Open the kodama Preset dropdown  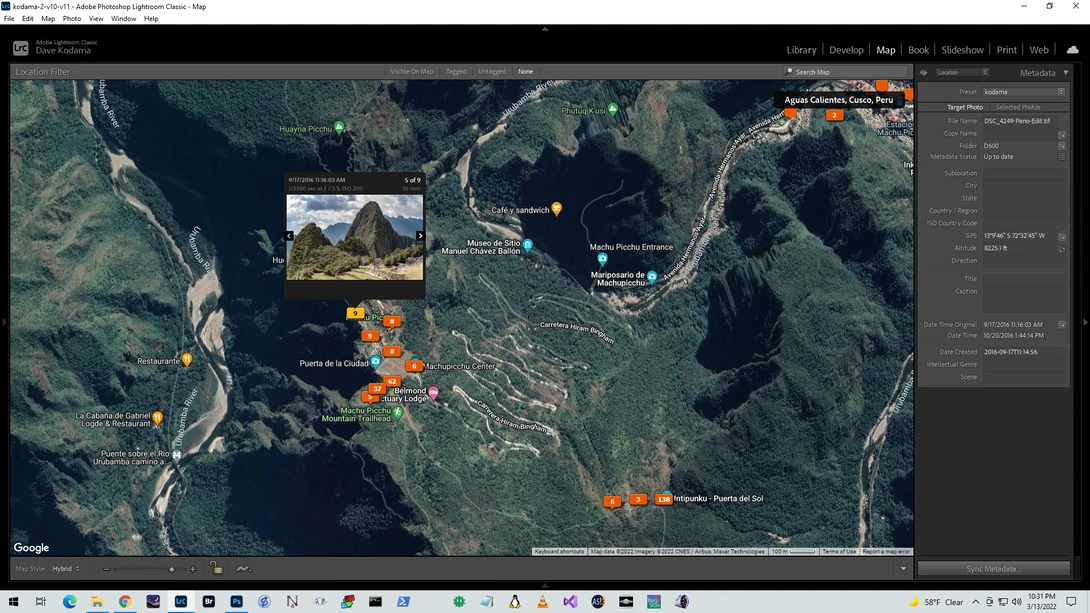tap(1023, 92)
